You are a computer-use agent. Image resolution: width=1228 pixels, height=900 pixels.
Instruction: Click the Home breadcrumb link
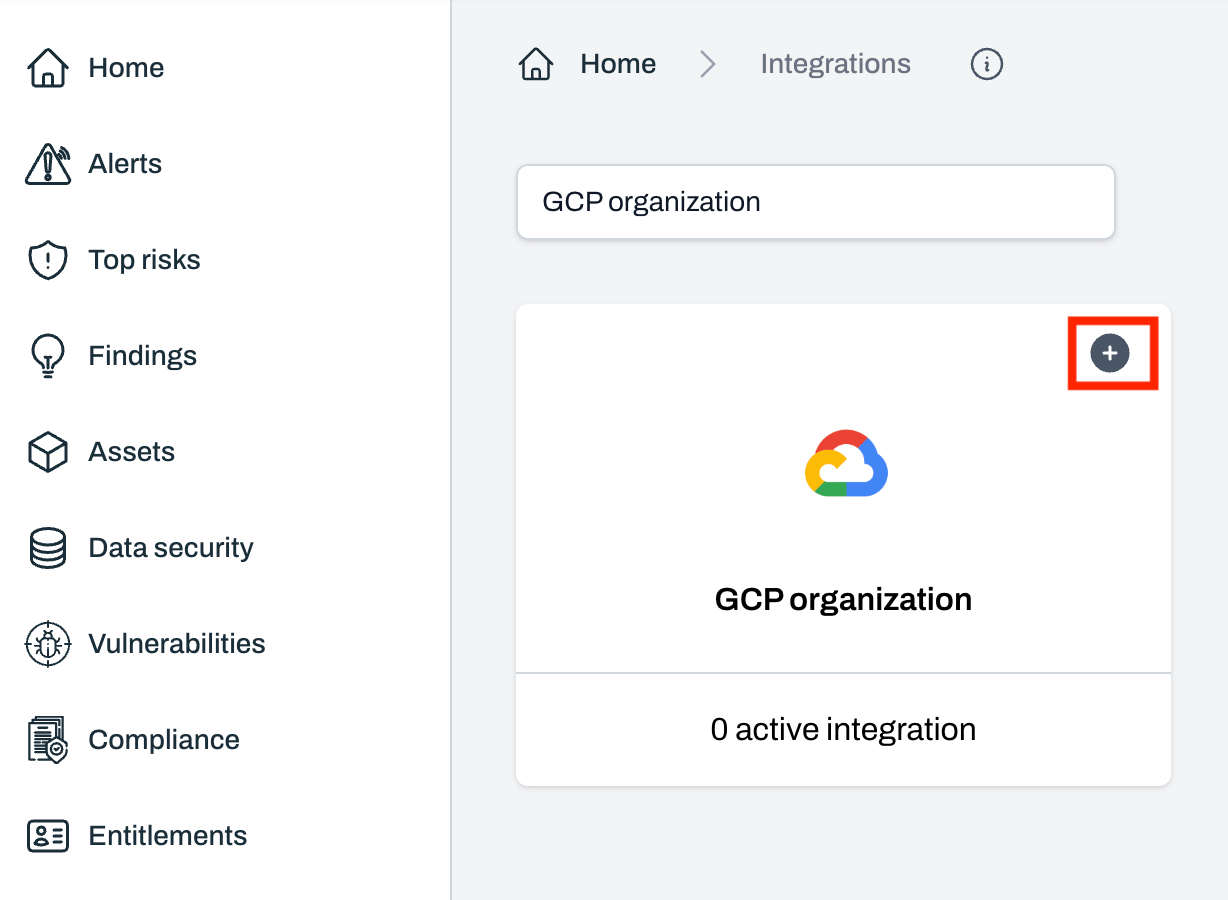[618, 64]
